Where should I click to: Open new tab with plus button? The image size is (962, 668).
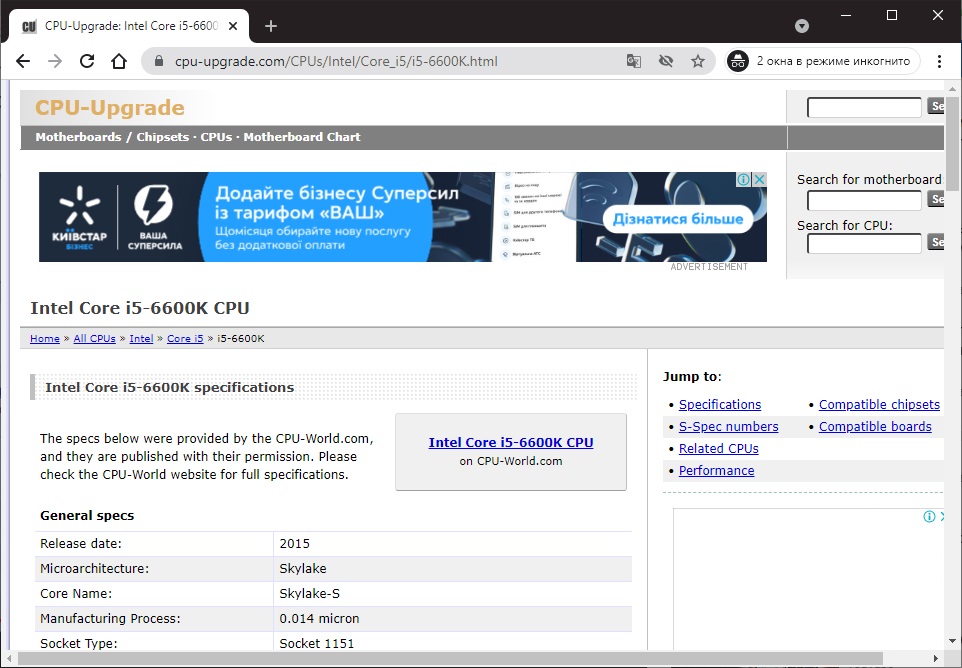(x=271, y=26)
